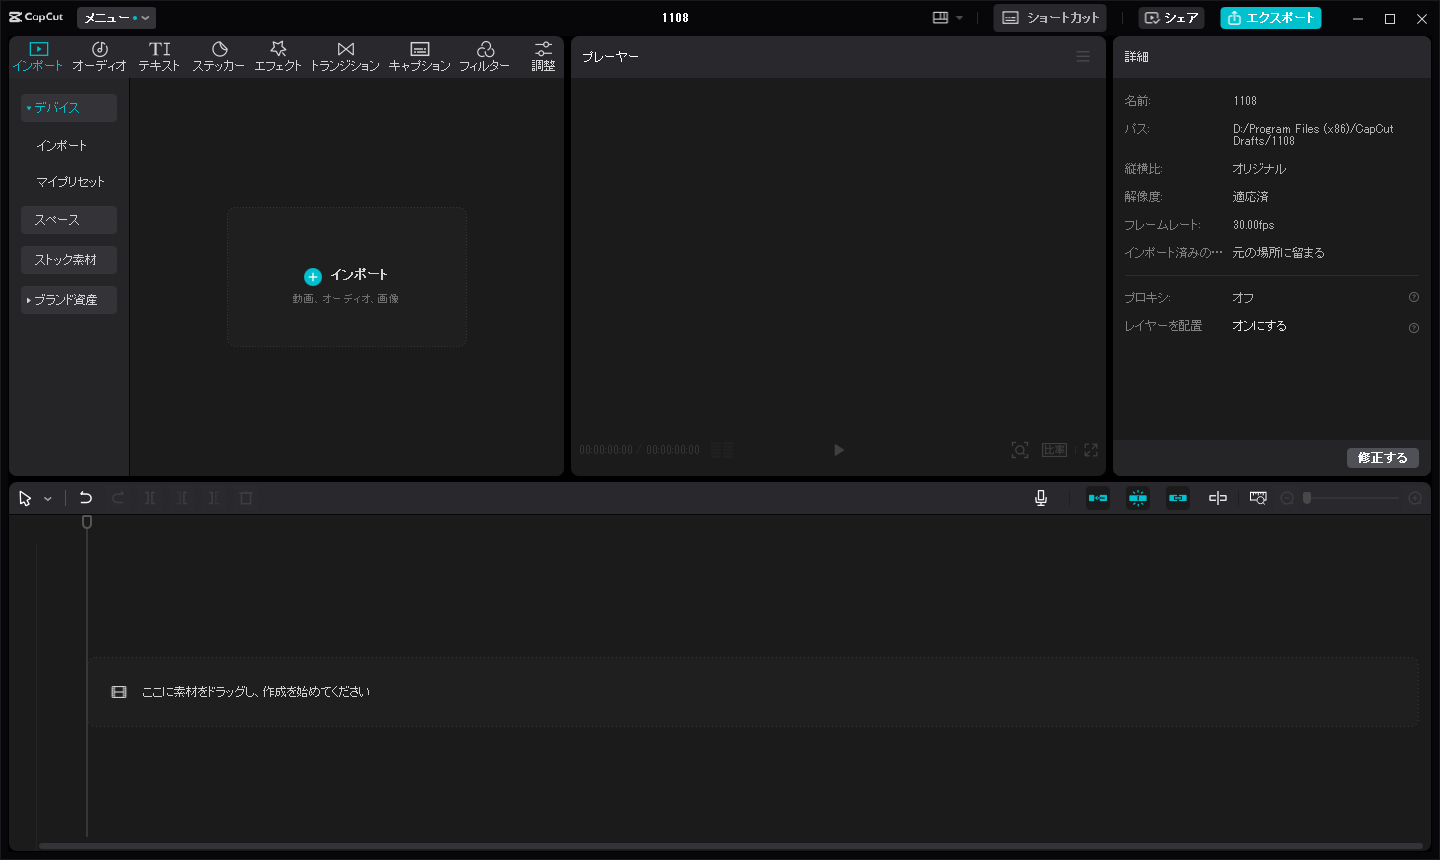Redo the last action
Viewport: 1440px width, 860px height.
pyautogui.click(x=118, y=498)
